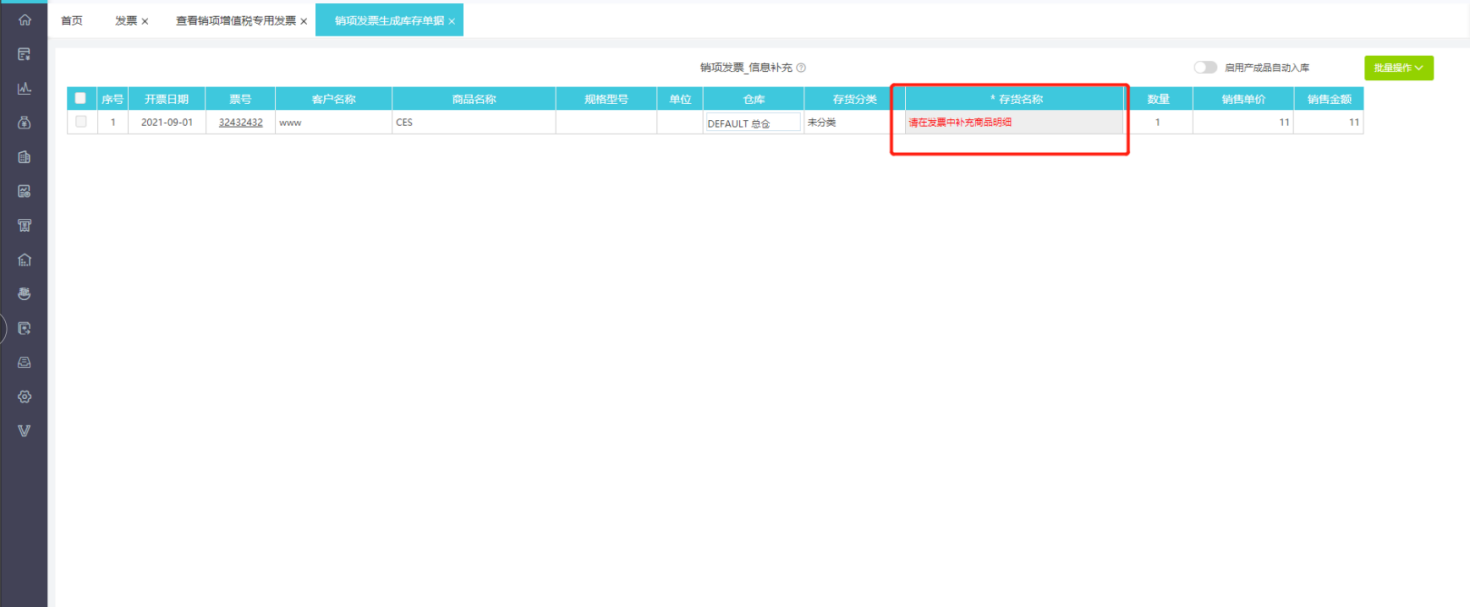Click the Home icon in the sidebar
1470x607 pixels.
pos(24,20)
